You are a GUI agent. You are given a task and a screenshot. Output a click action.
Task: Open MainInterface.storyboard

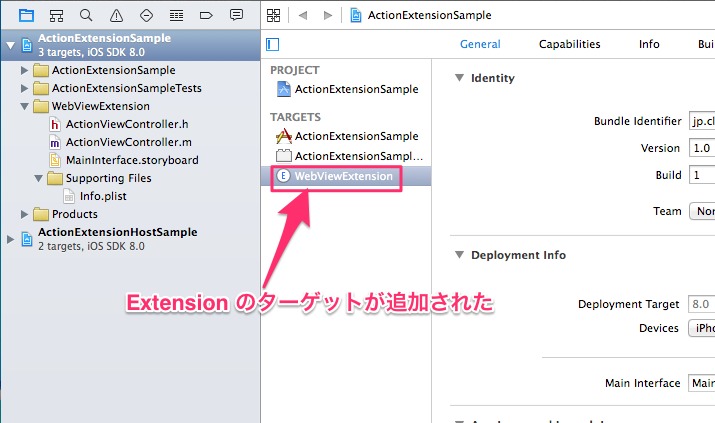click(132, 160)
